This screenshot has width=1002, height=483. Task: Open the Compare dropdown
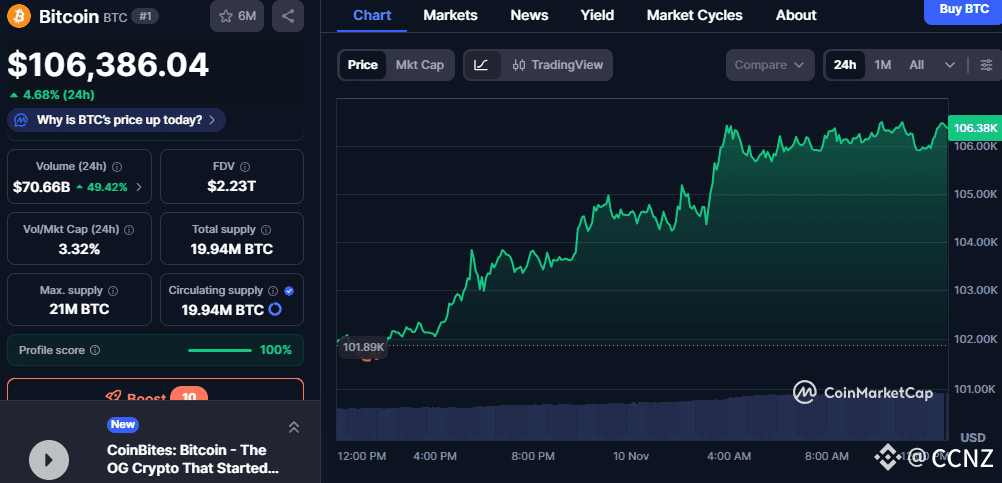click(769, 65)
